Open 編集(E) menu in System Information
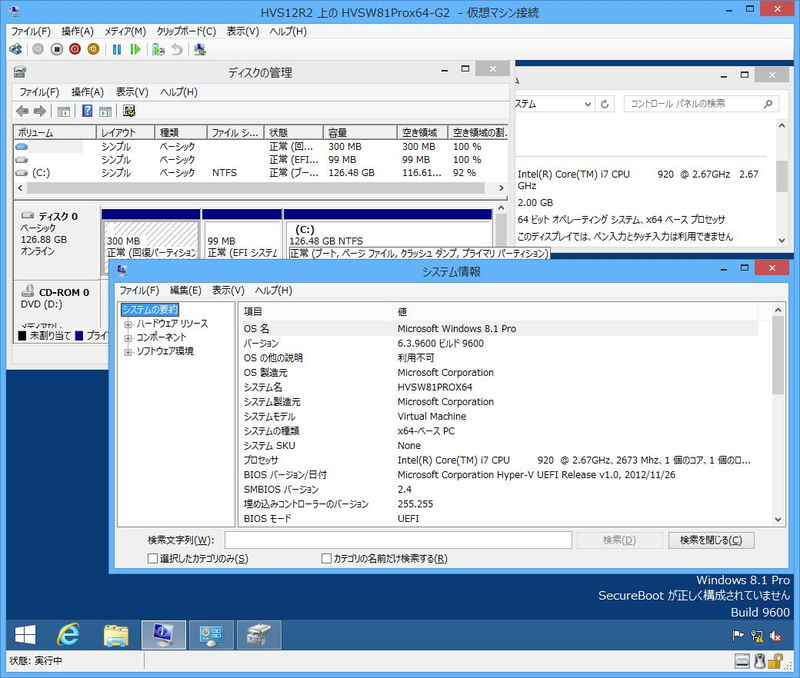This screenshot has width=800, height=678. click(186, 290)
